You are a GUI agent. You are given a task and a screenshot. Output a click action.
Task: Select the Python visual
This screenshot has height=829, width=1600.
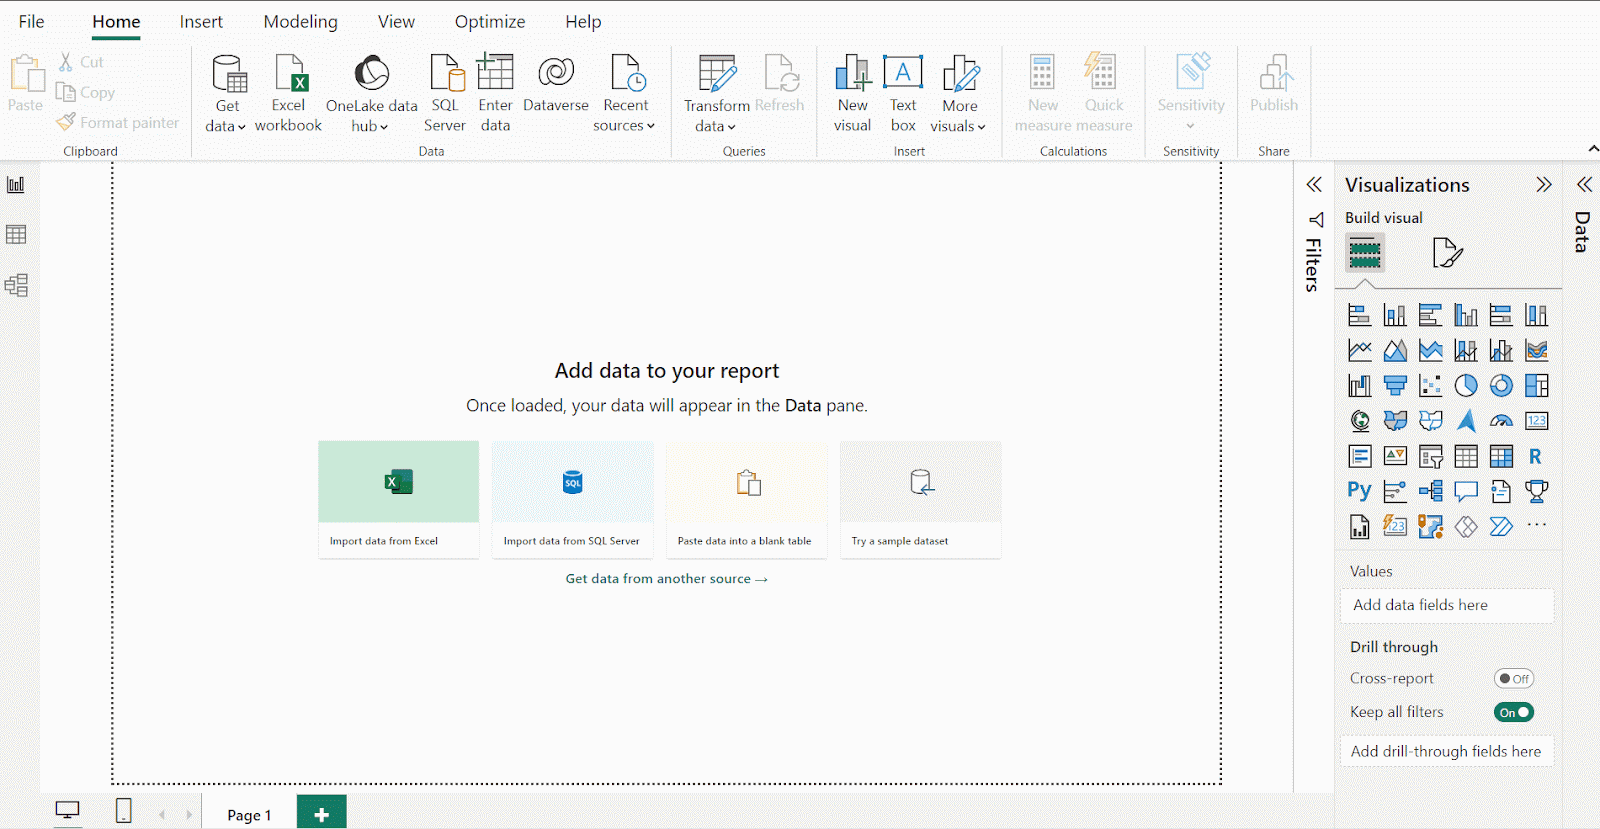click(1359, 491)
